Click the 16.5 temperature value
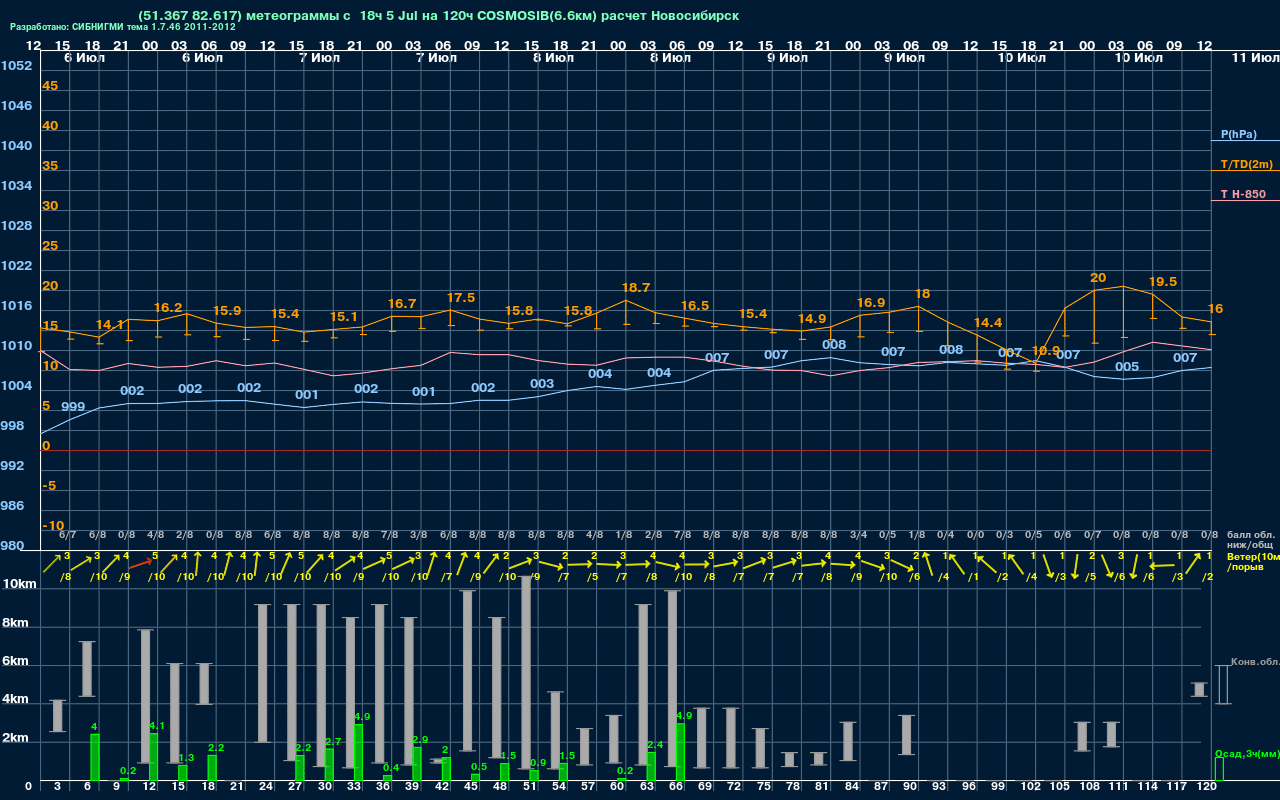 (x=695, y=306)
